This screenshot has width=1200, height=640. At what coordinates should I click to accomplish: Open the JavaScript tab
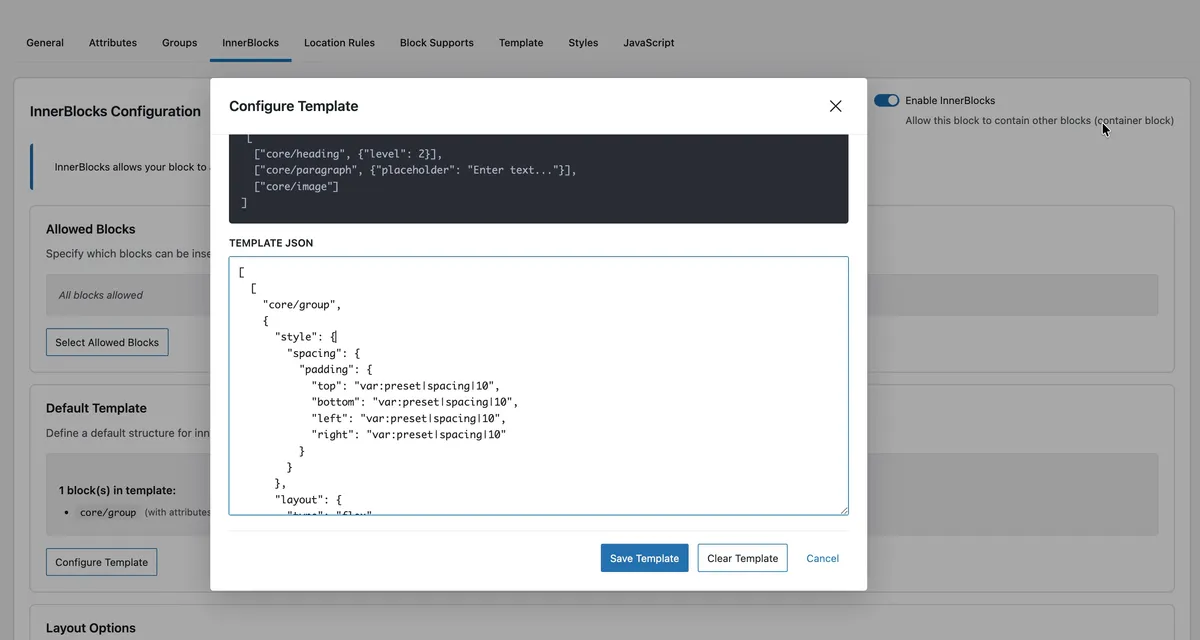coord(649,43)
